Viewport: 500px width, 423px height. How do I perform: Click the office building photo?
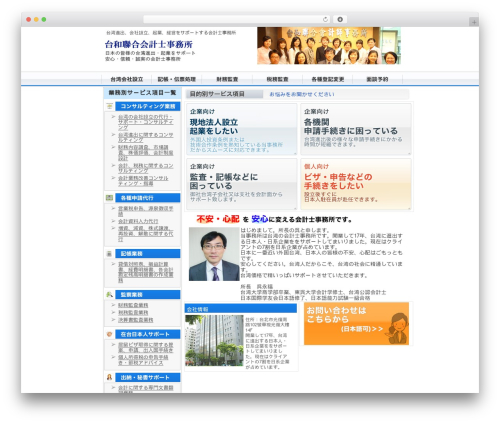pyautogui.click(x=214, y=340)
